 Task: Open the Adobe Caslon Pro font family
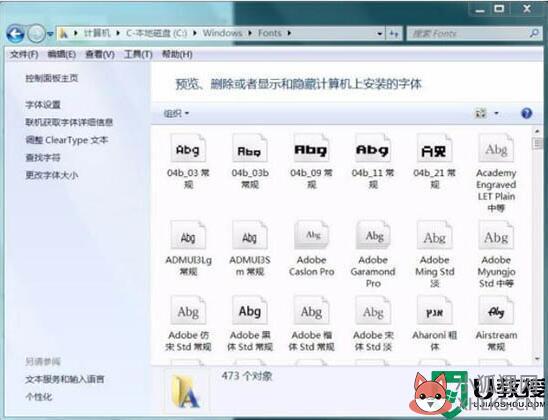(311, 236)
